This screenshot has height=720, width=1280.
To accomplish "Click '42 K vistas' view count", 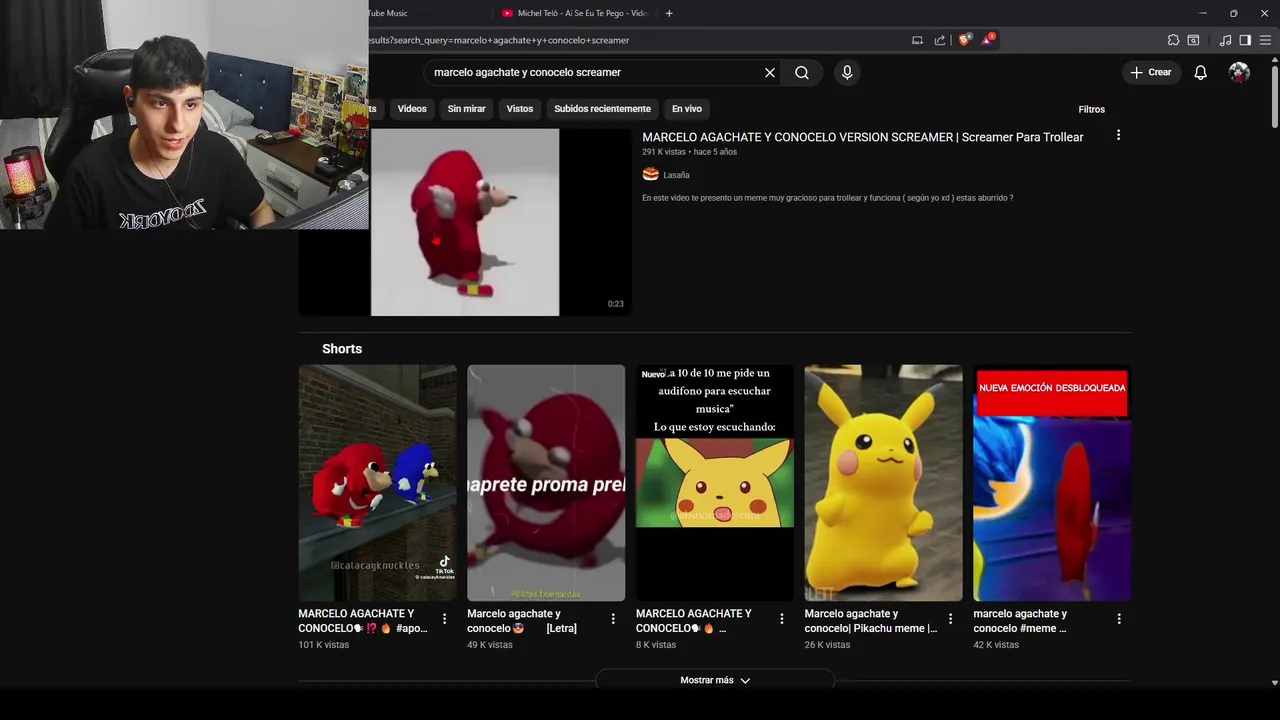I will [996, 645].
